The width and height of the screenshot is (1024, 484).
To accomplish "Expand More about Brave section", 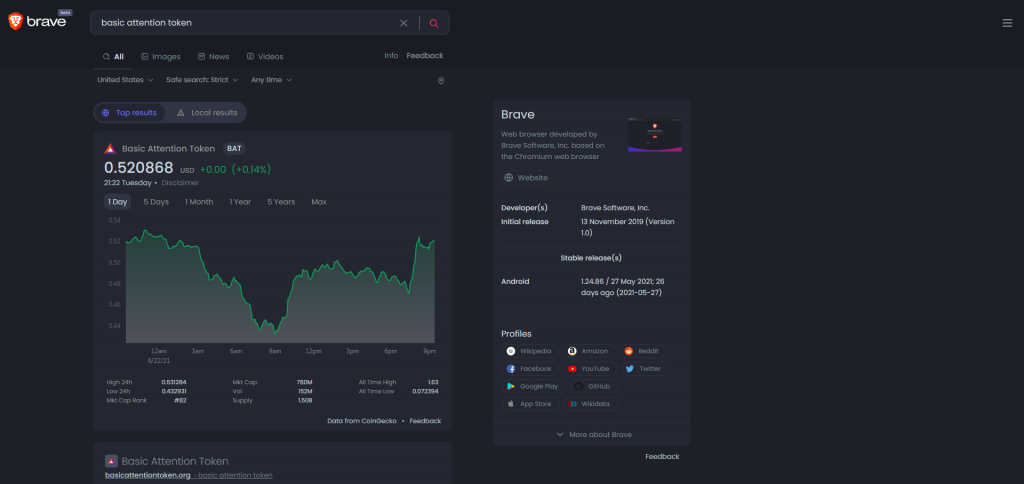I will 594,435.
